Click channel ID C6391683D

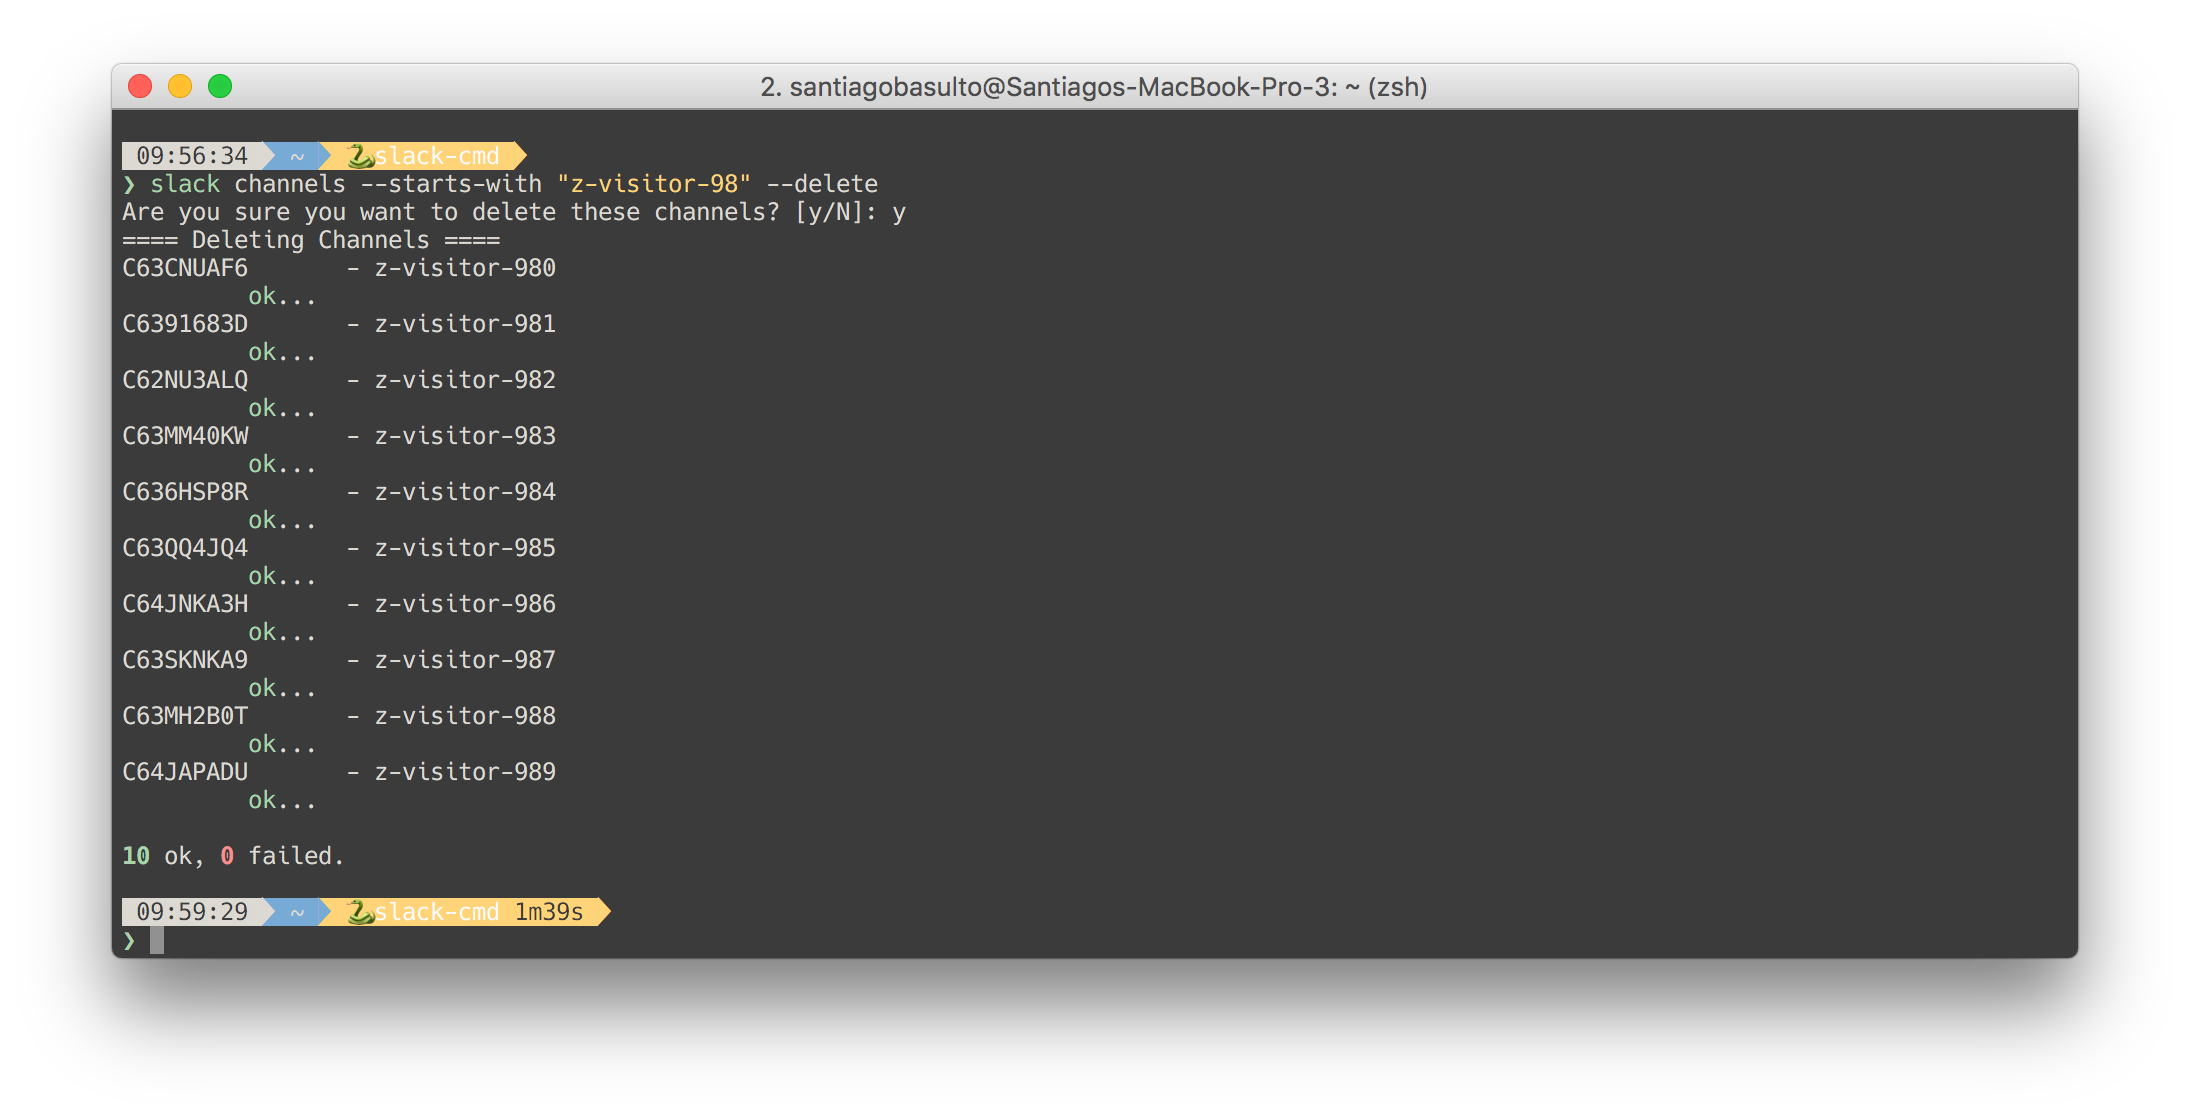185,324
